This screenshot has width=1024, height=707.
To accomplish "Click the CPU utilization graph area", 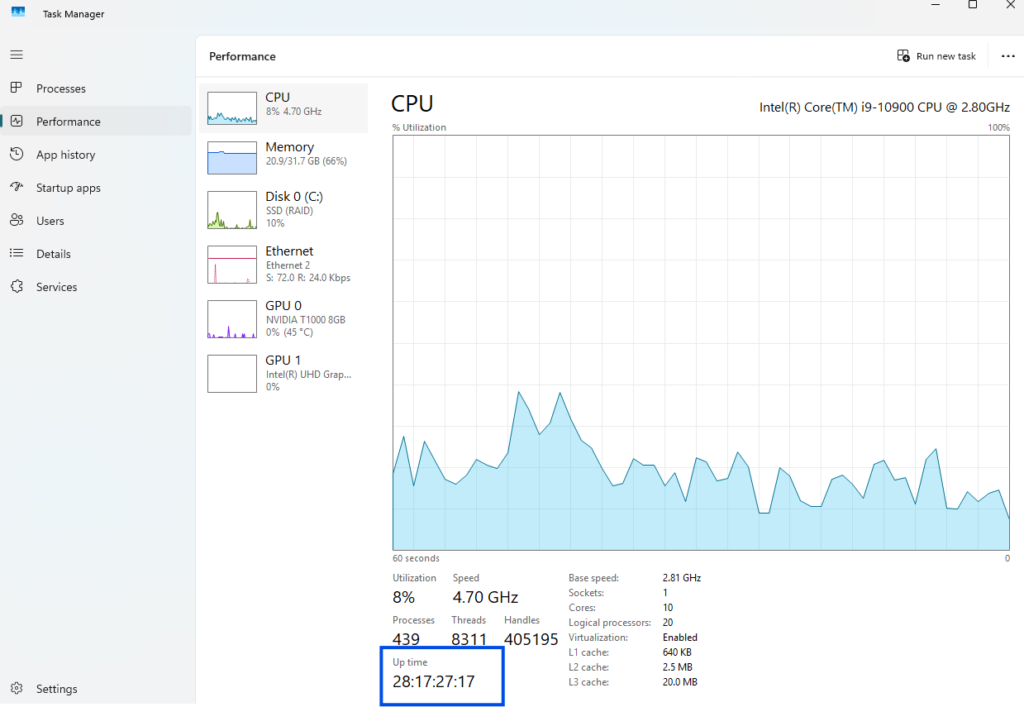I will [x=700, y=342].
